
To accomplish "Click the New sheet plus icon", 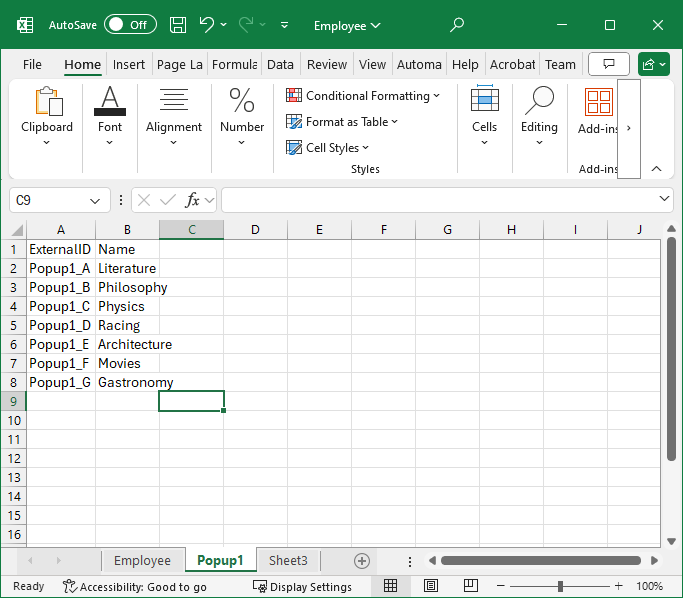I will tap(362, 561).
